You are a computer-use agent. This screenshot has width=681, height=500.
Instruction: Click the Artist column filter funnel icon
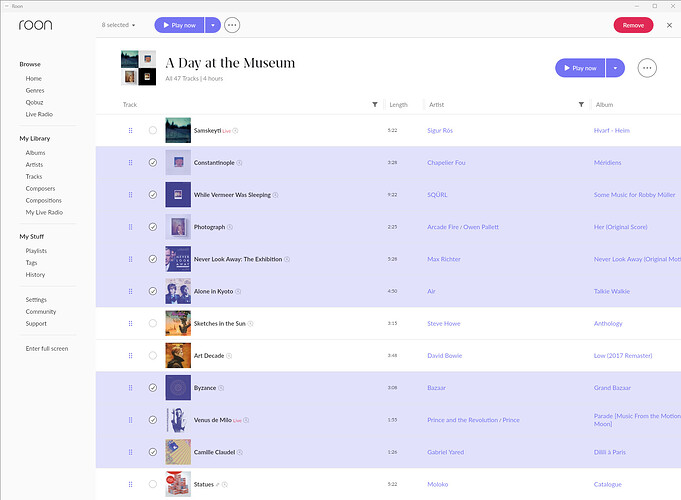[580, 104]
